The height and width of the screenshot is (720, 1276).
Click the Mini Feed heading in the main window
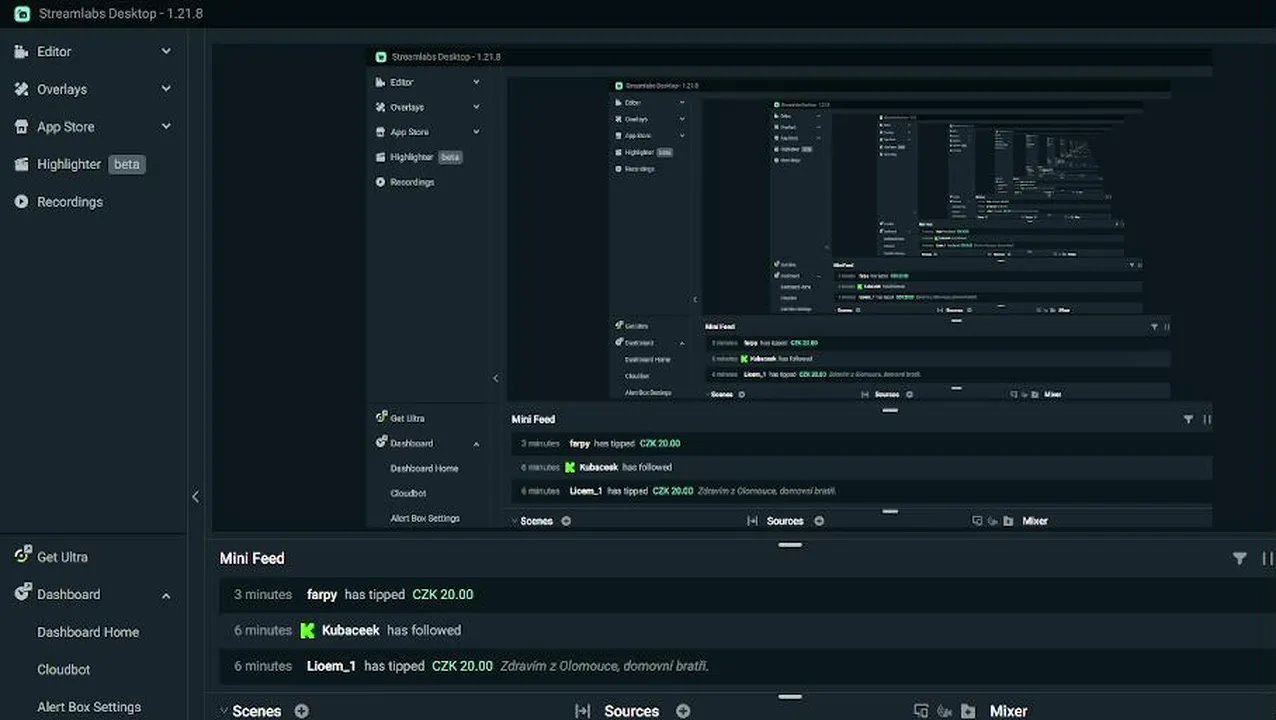click(x=252, y=558)
